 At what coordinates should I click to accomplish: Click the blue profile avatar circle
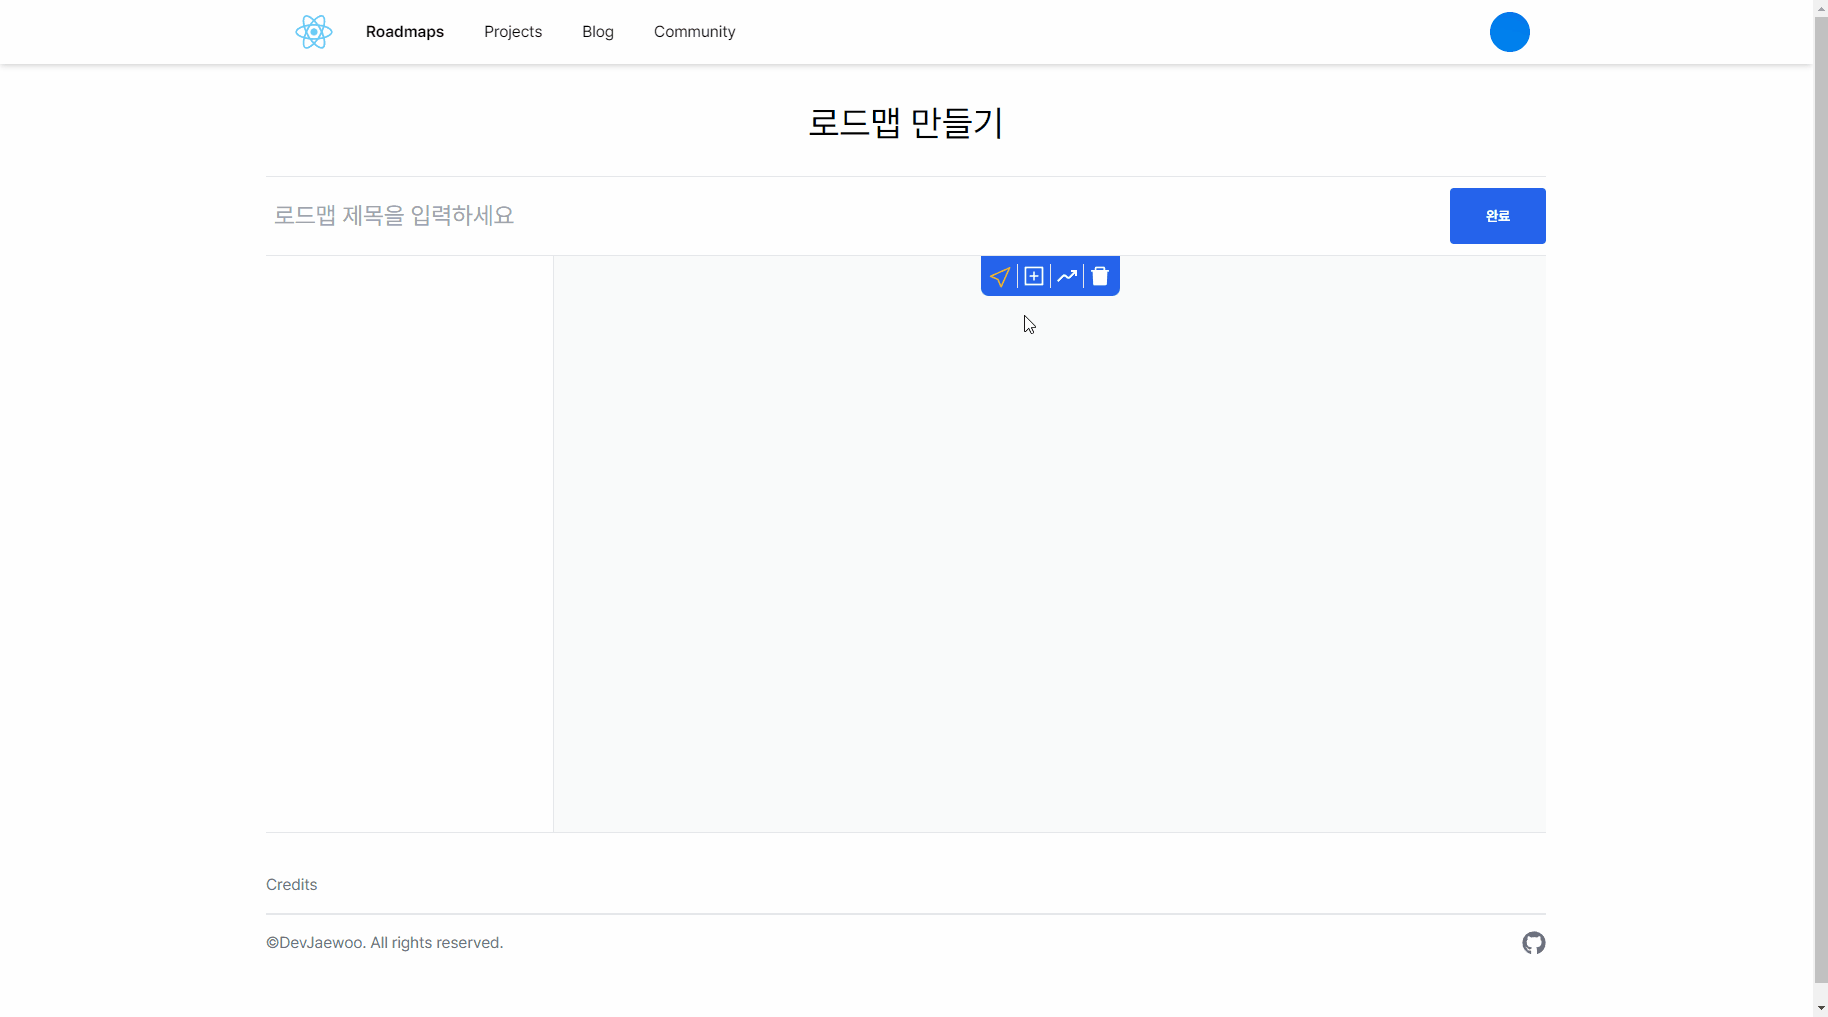point(1510,31)
